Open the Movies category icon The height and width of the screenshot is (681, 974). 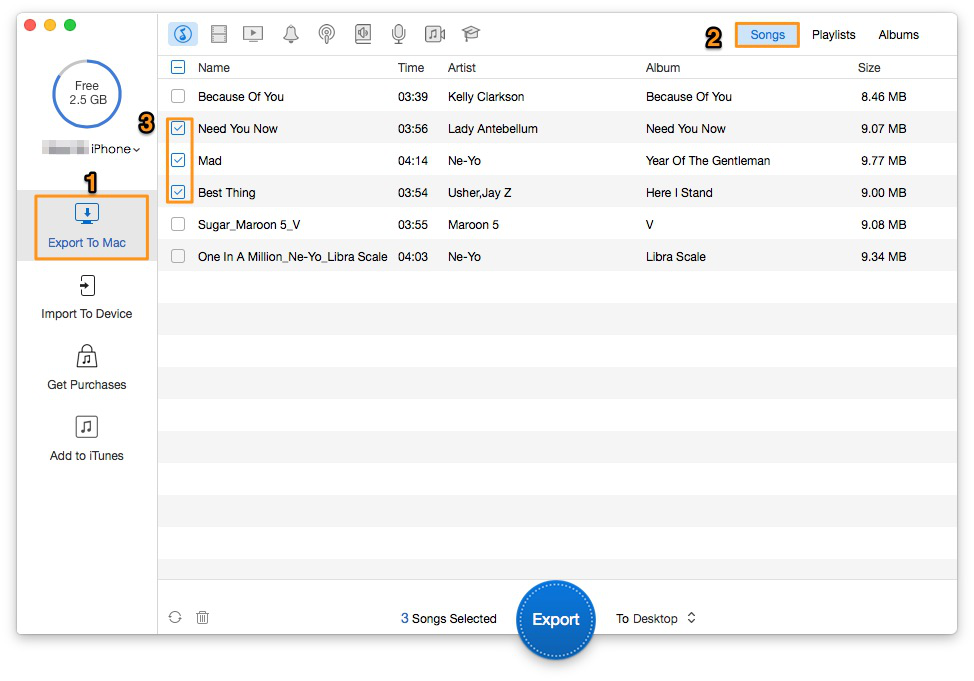click(x=219, y=34)
